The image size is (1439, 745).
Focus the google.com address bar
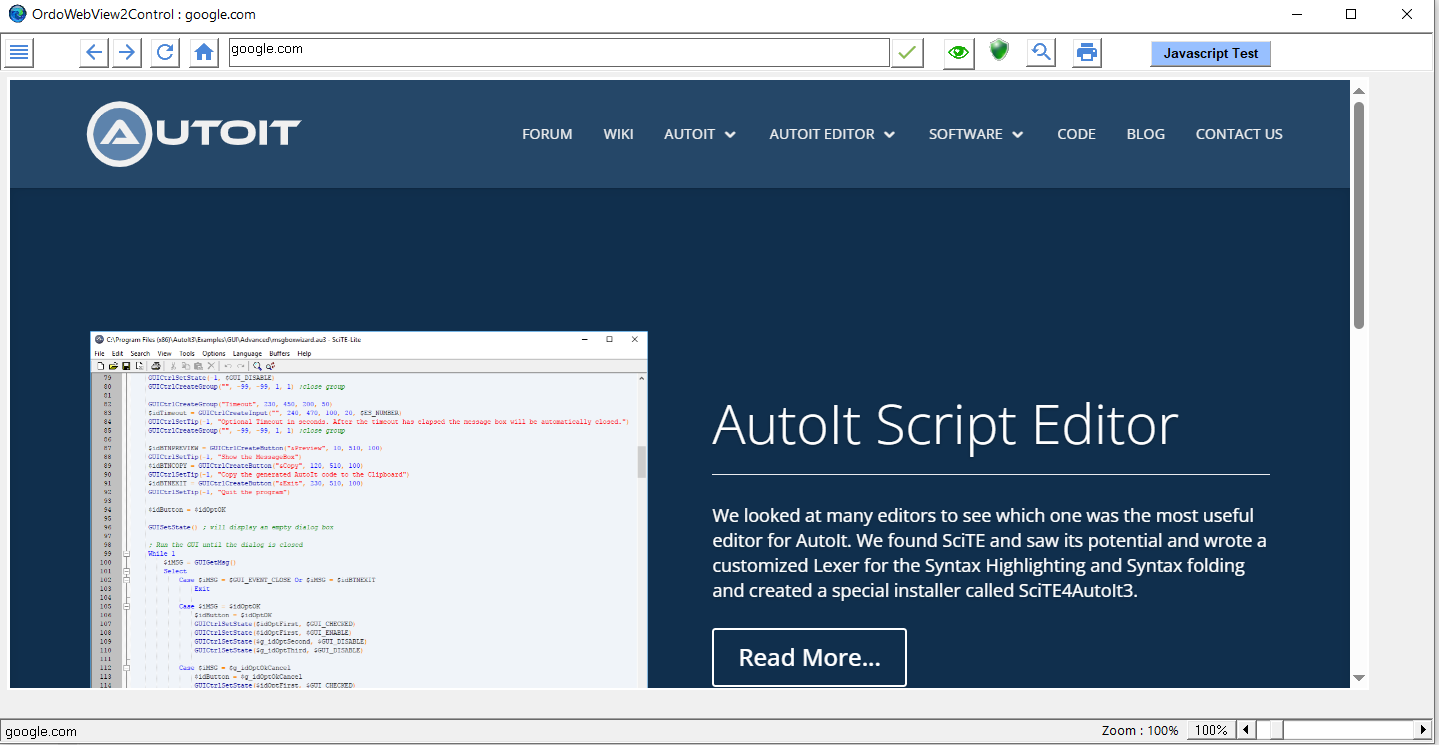coord(559,52)
